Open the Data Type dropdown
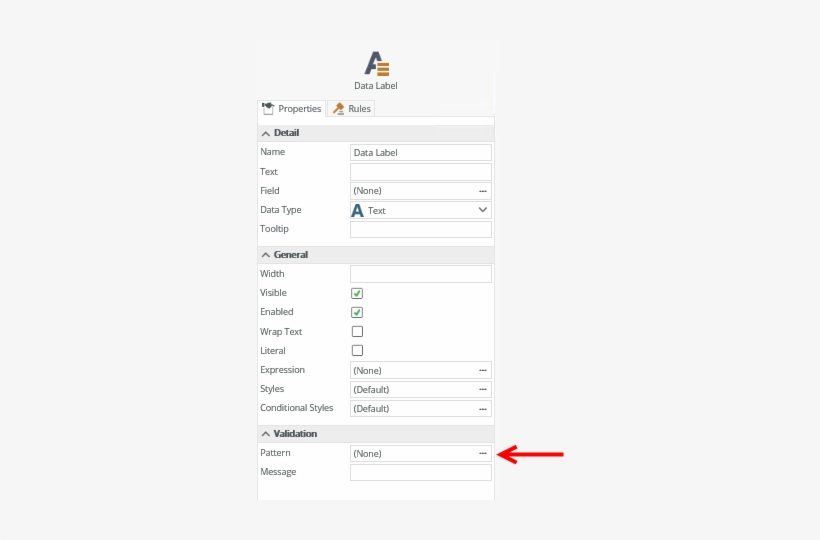The width and height of the screenshot is (820, 540). point(482,210)
